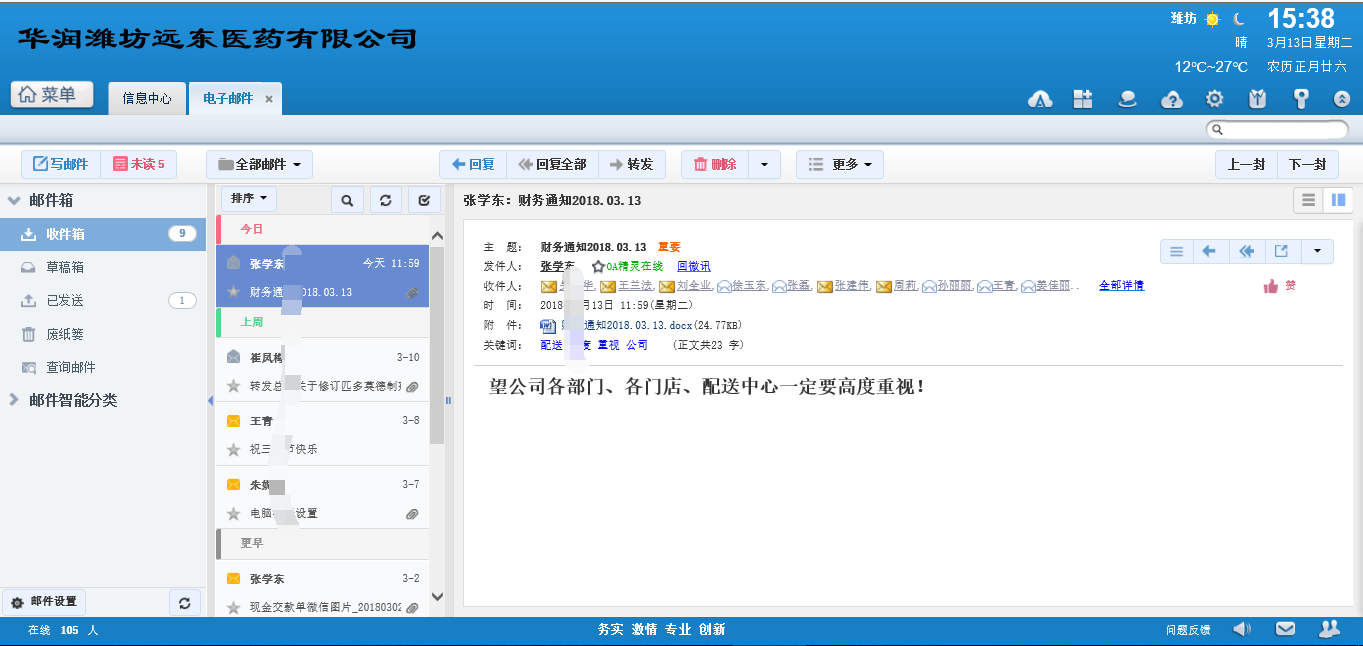The width and height of the screenshot is (1363, 646).
Task: Click the forward-in-new-window icon in mail header
Action: 1281,251
